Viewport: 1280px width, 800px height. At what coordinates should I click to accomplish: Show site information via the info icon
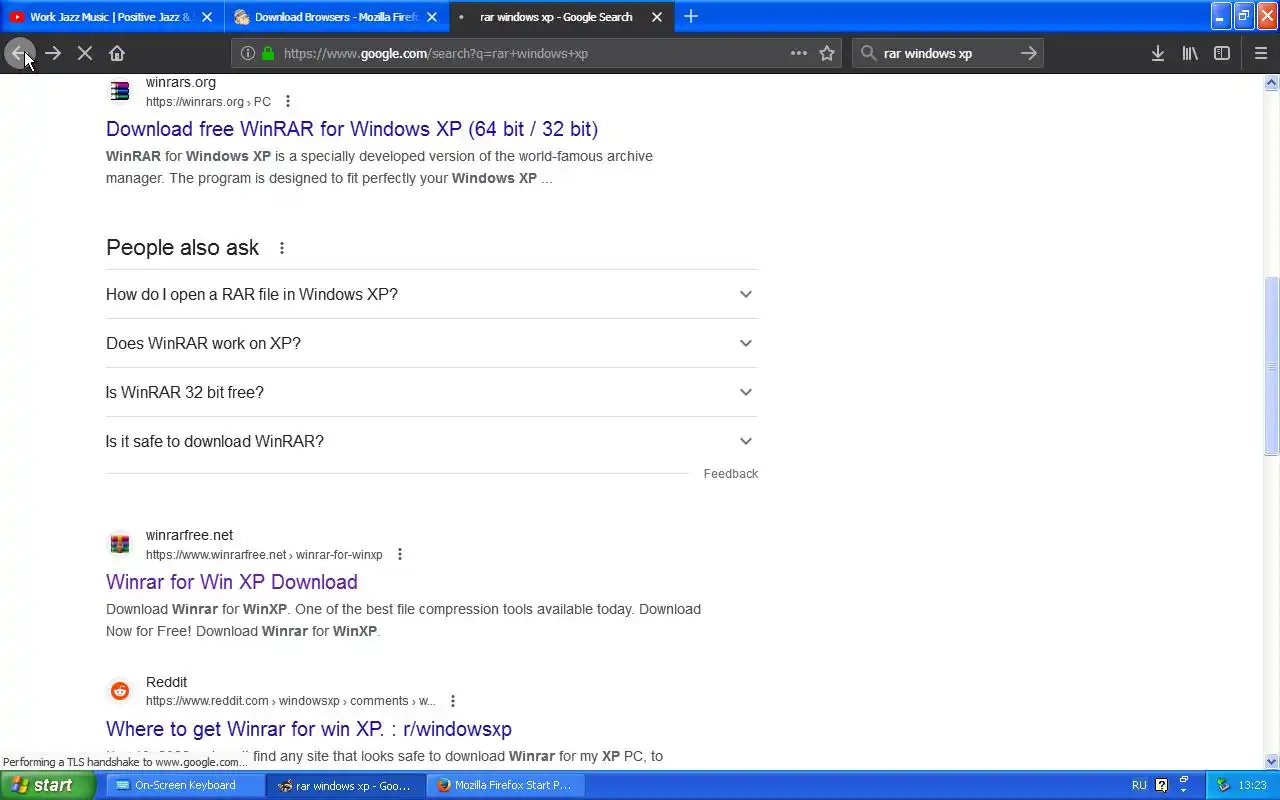pyautogui.click(x=248, y=53)
